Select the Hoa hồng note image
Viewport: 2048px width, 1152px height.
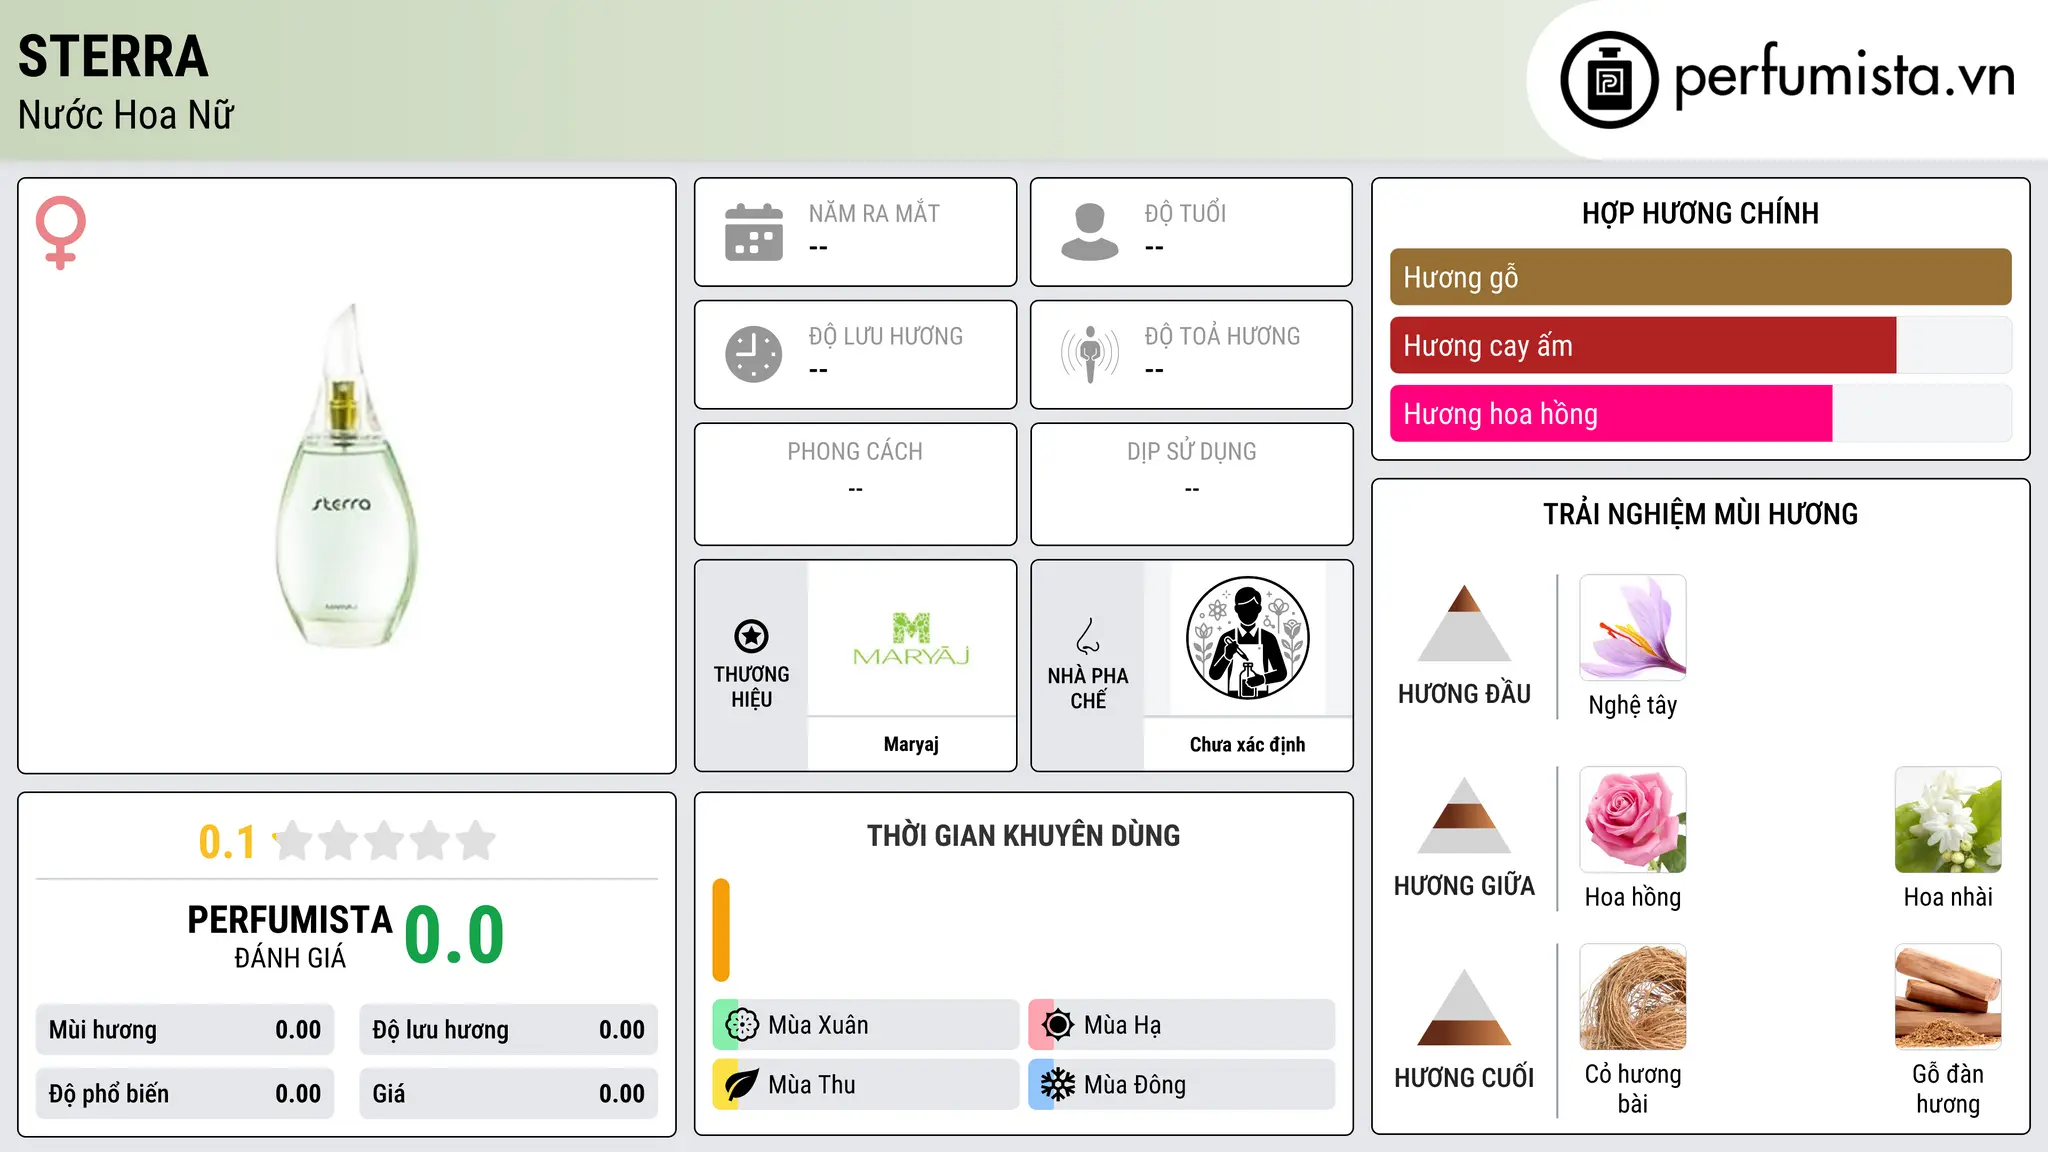pyautogui.click(x=1633, y=820)
